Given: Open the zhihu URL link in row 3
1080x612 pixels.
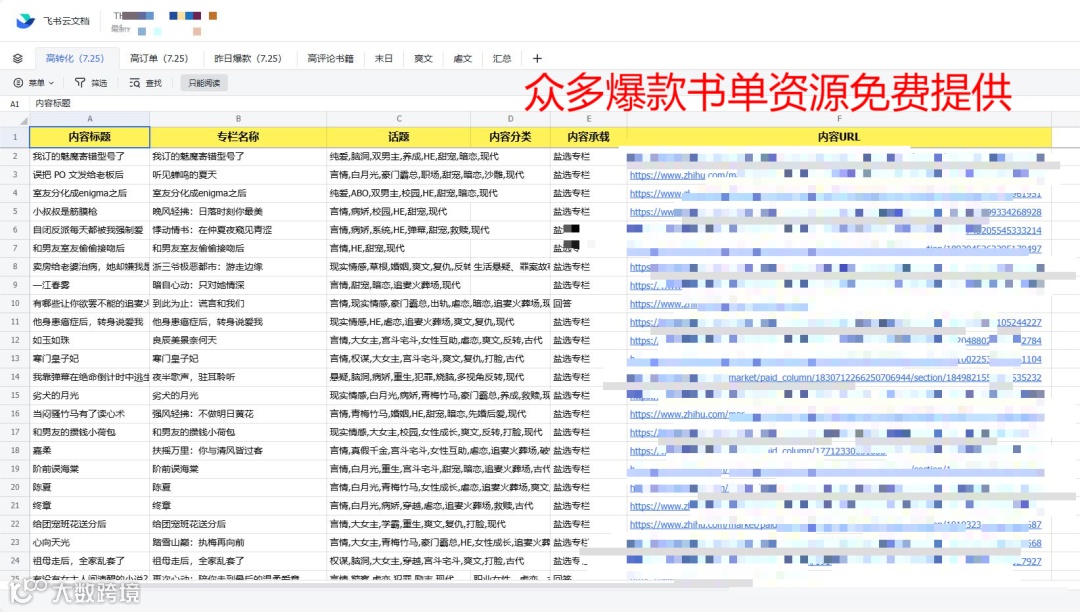Looking at the screenshot, I should [683, 176].
